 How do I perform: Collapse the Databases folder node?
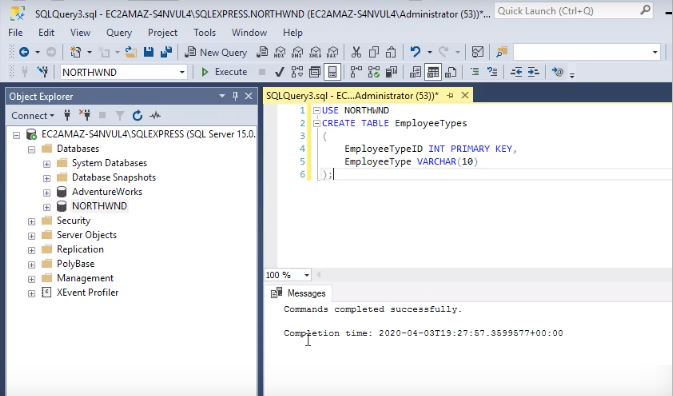[31, 149]
